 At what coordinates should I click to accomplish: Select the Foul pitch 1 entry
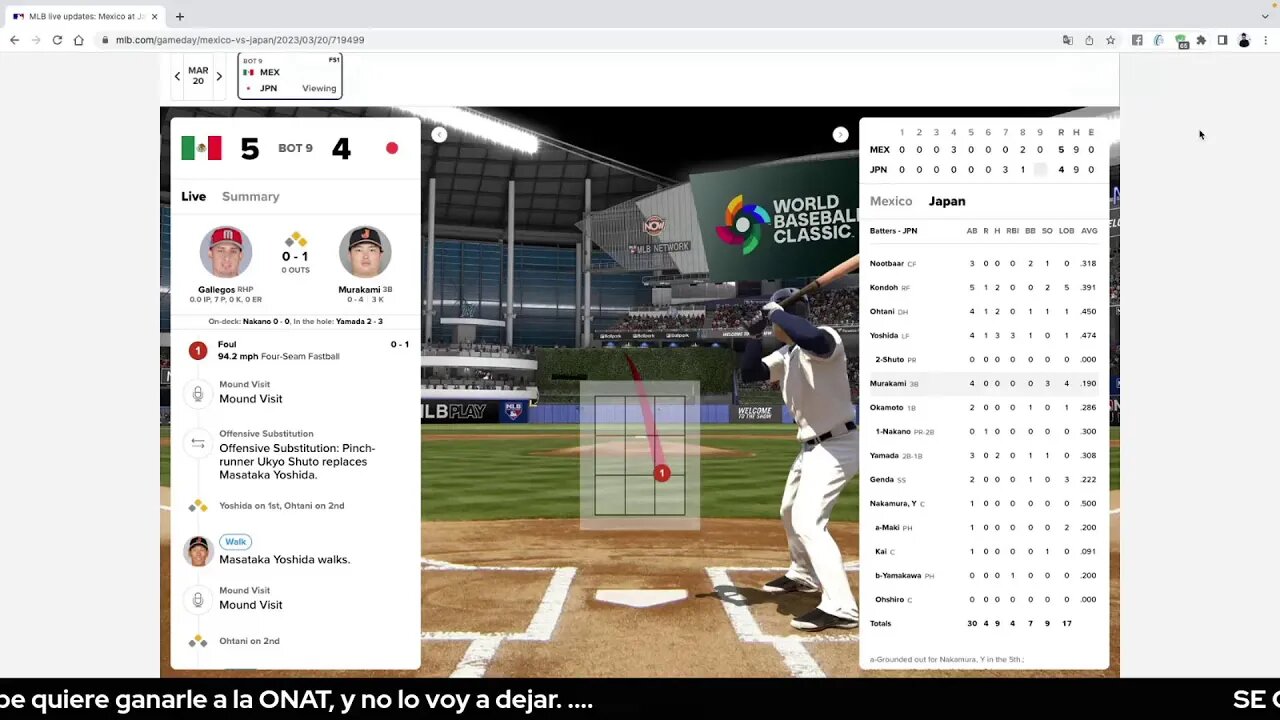(295, 350)
